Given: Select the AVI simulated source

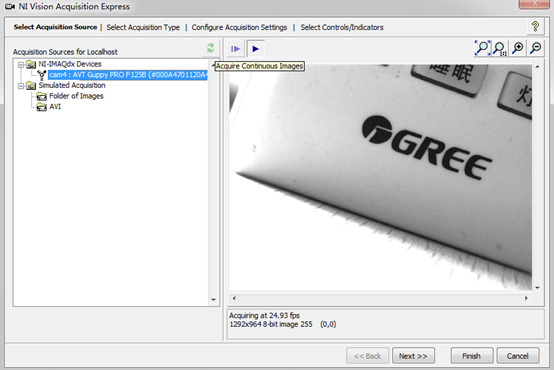Looking at the screenshot, I should pos(55,107).
